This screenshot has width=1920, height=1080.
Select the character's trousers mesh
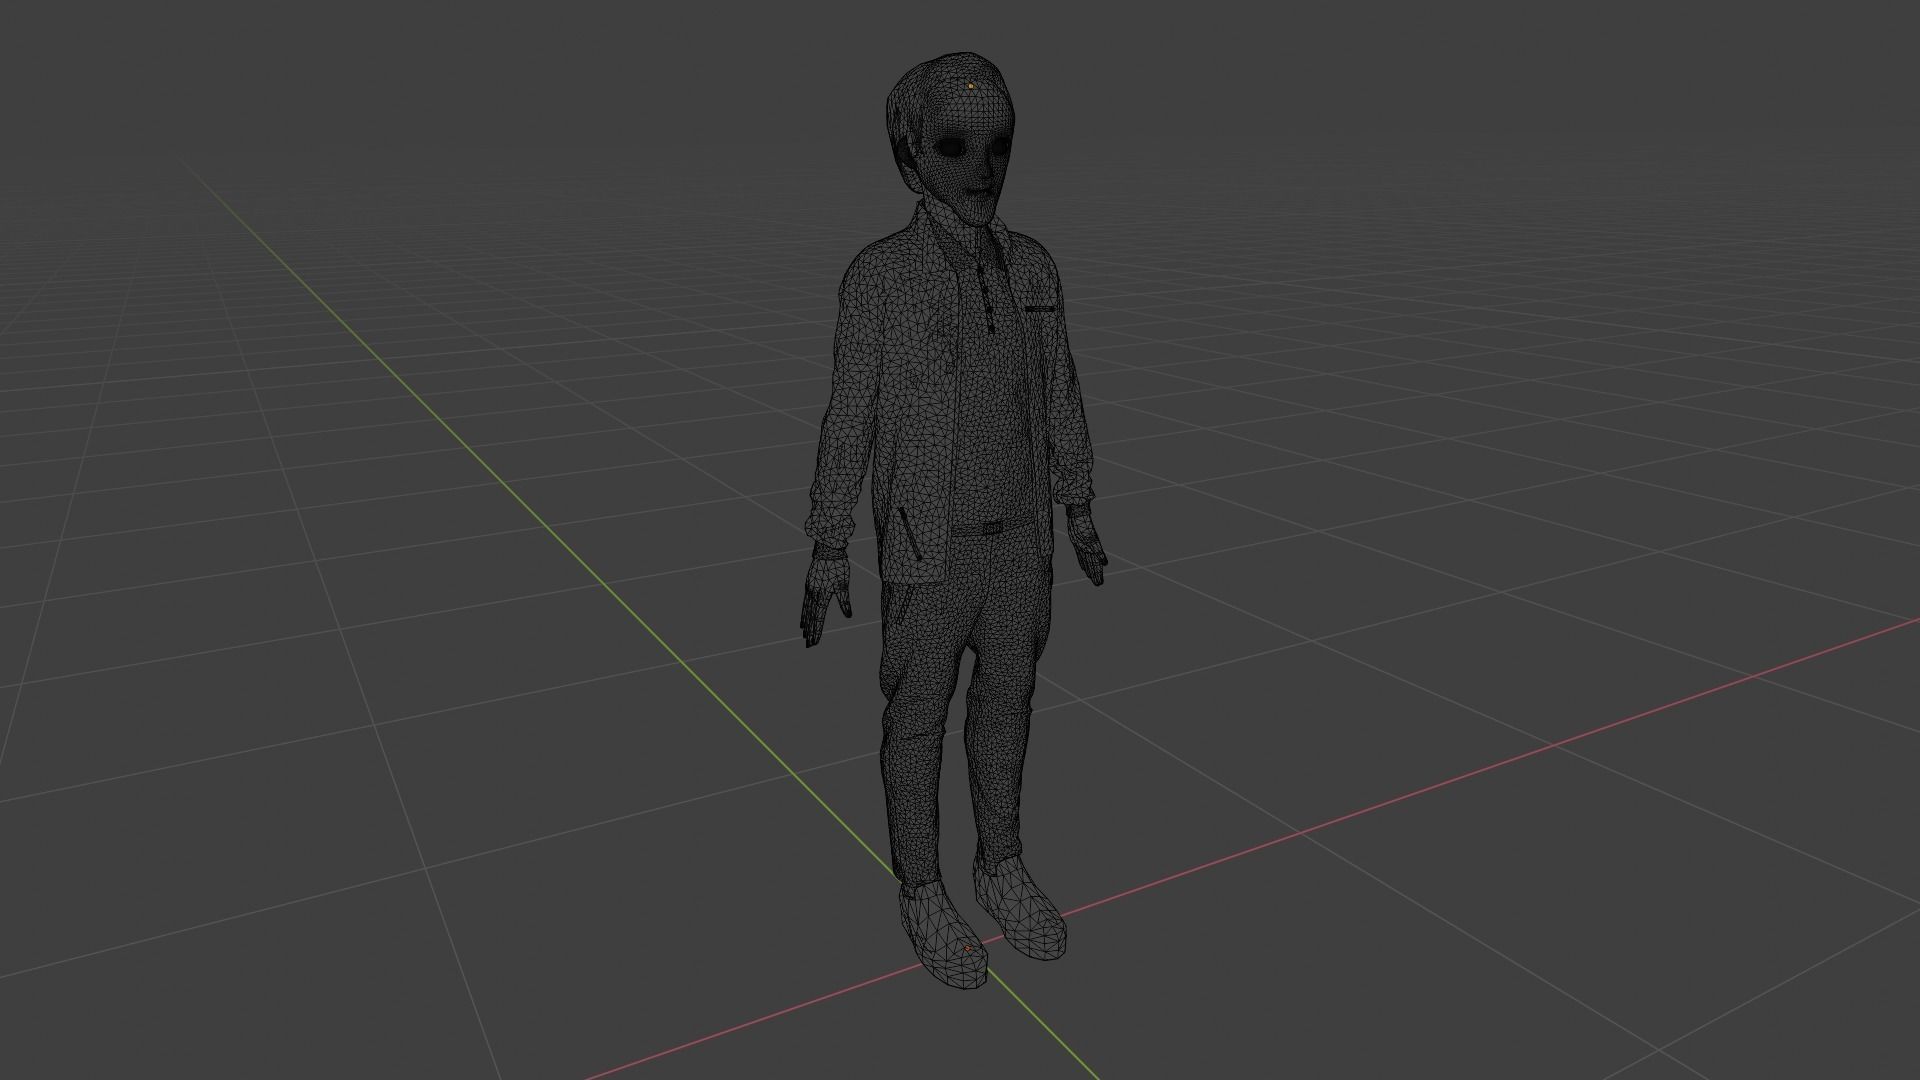point(965,690)
